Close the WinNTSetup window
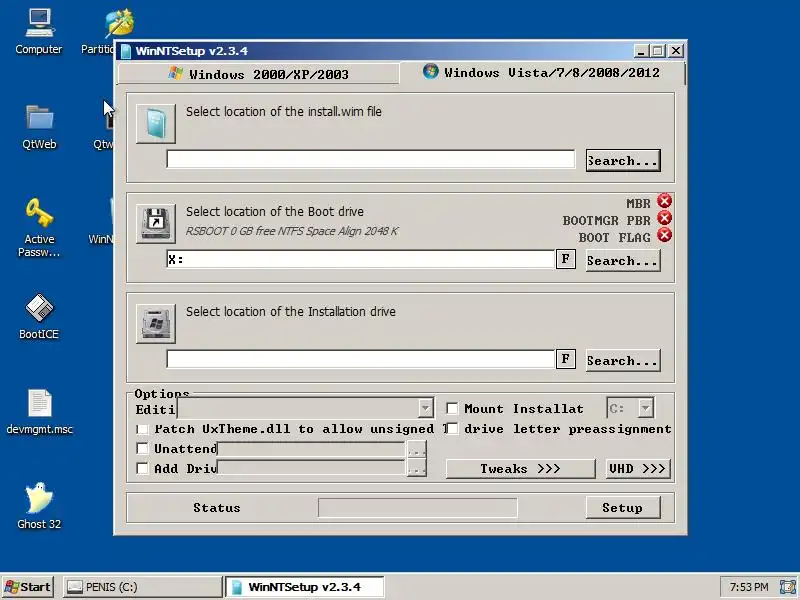 click(x=676, y=51)
